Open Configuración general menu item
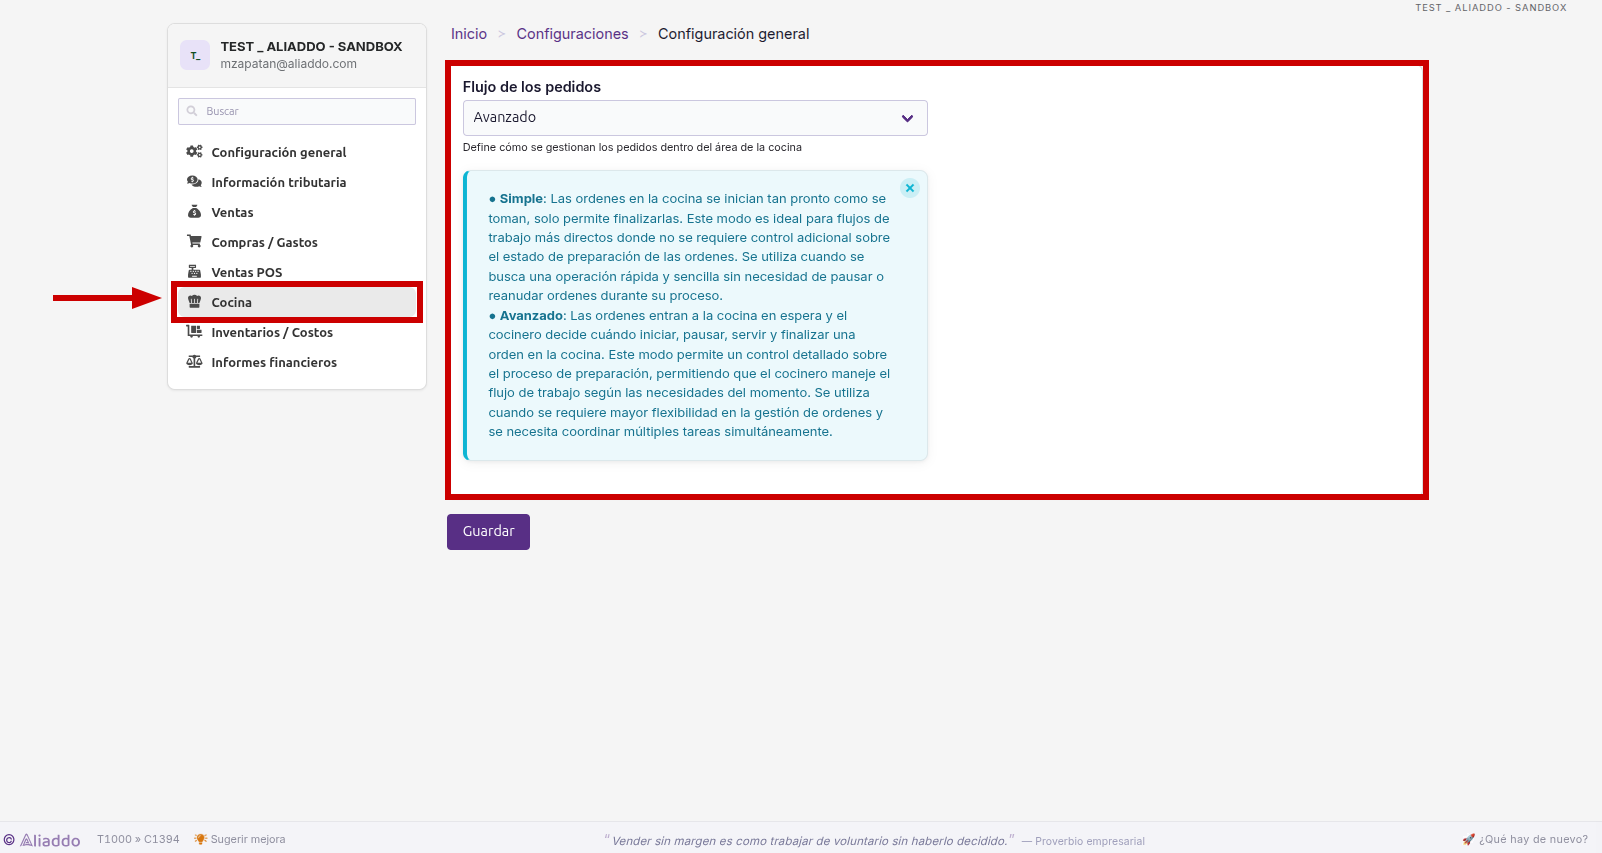The height and width of the screenshot is (853, 1602). (297, 152)
